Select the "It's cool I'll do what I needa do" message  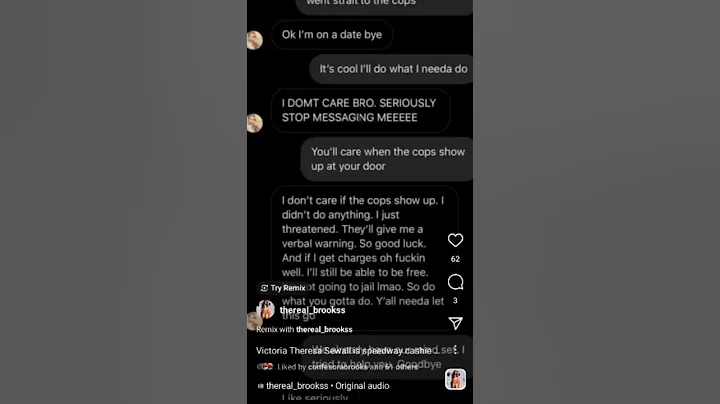click(x=391, y=69)
